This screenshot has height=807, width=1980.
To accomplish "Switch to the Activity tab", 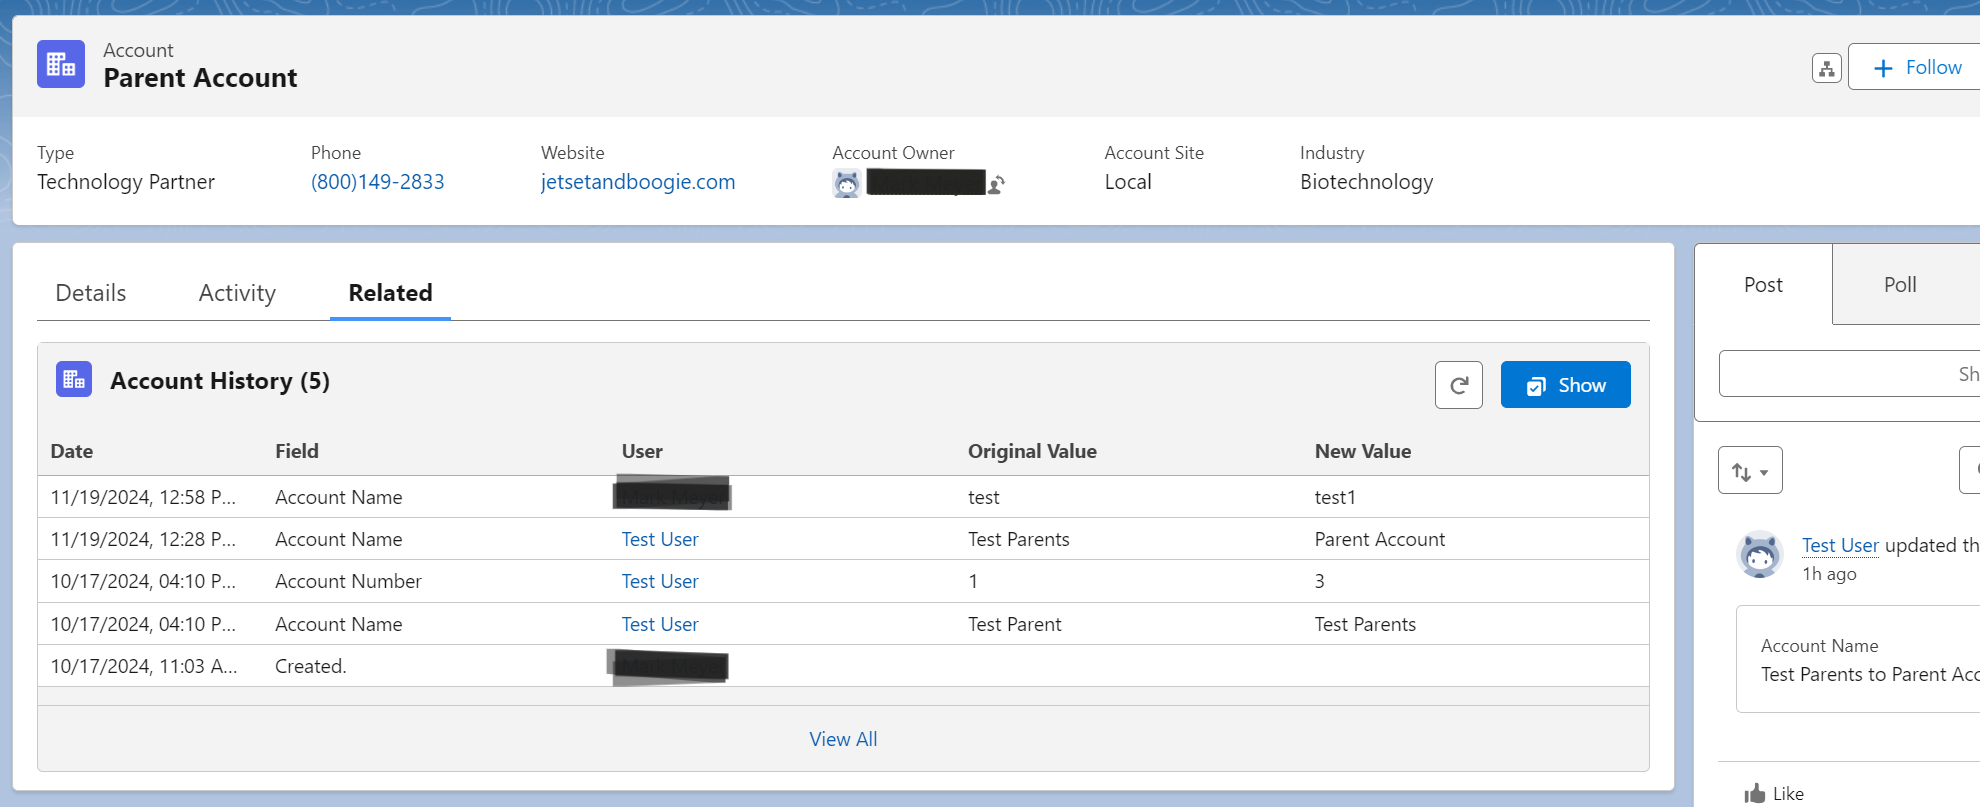I will click(237, 293).
